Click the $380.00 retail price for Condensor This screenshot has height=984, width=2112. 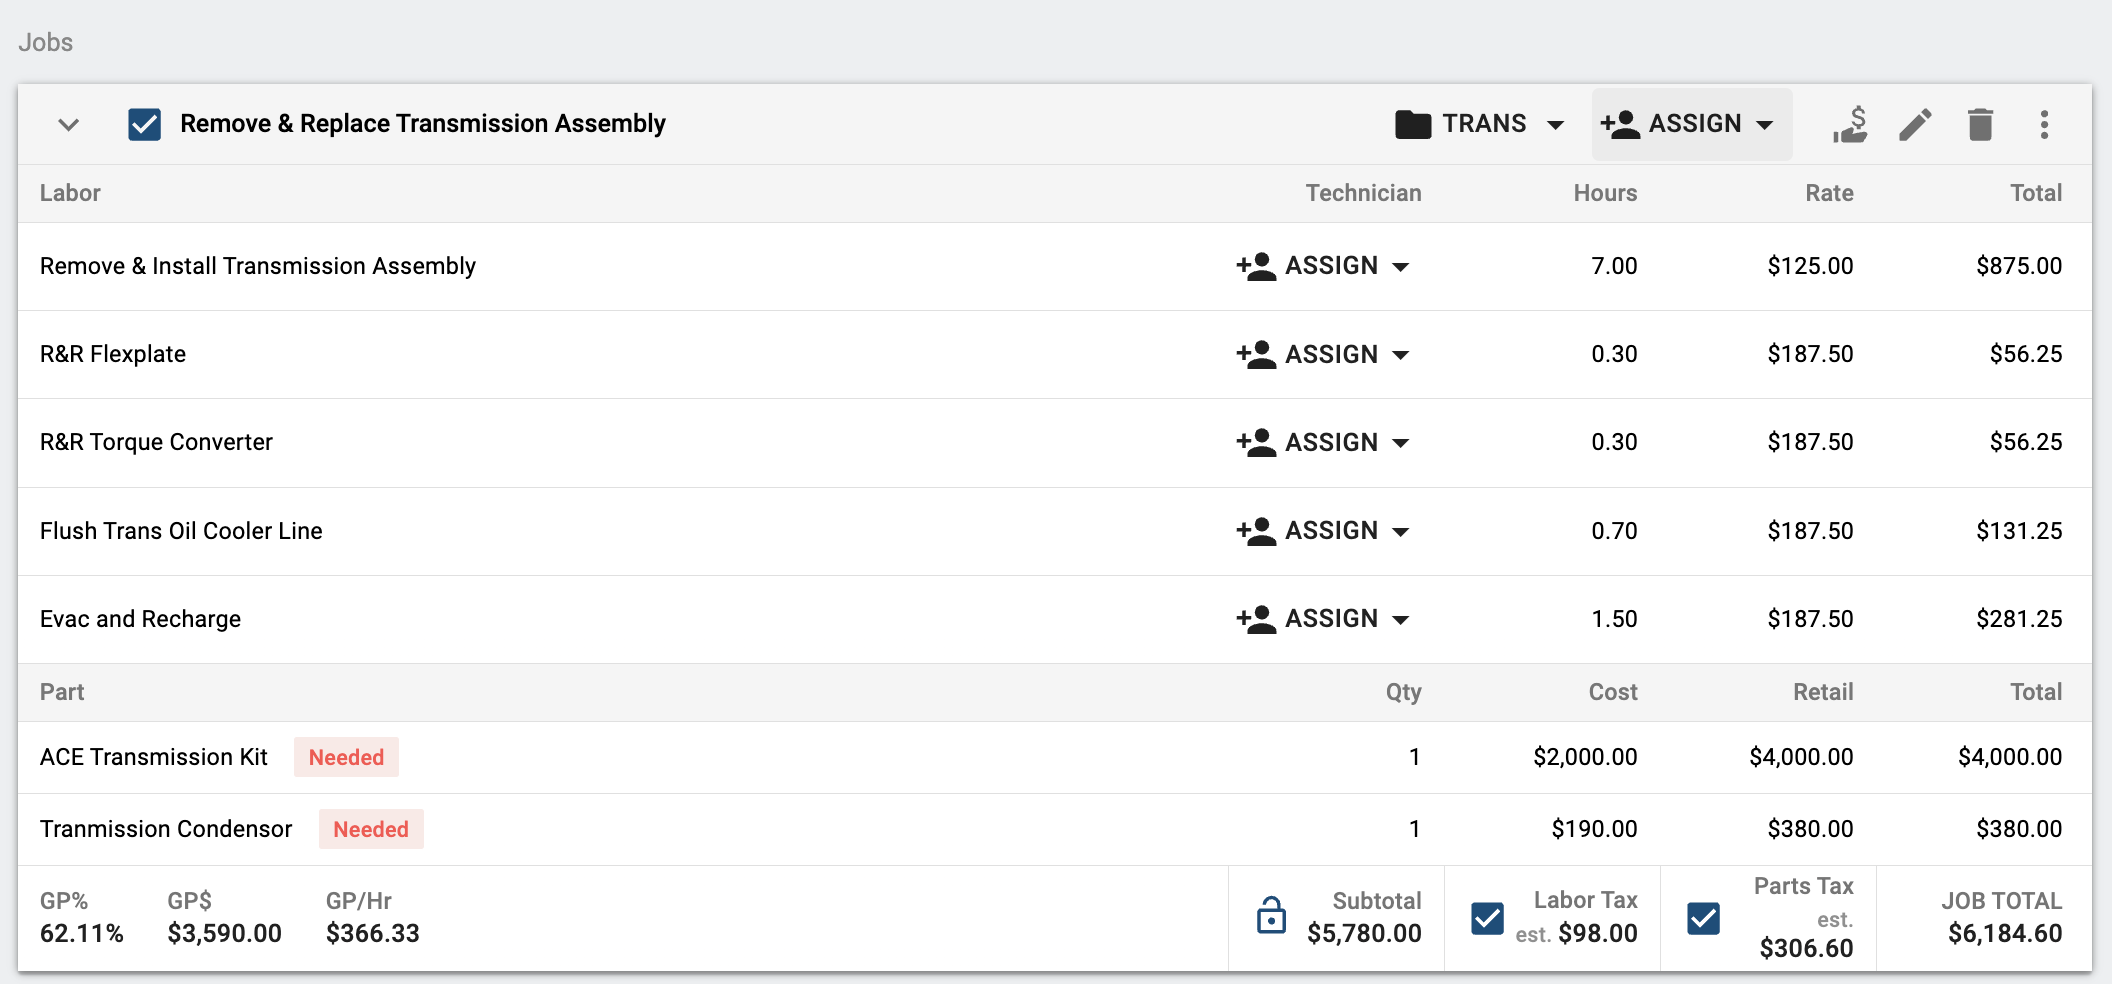tap(1810, 829)
